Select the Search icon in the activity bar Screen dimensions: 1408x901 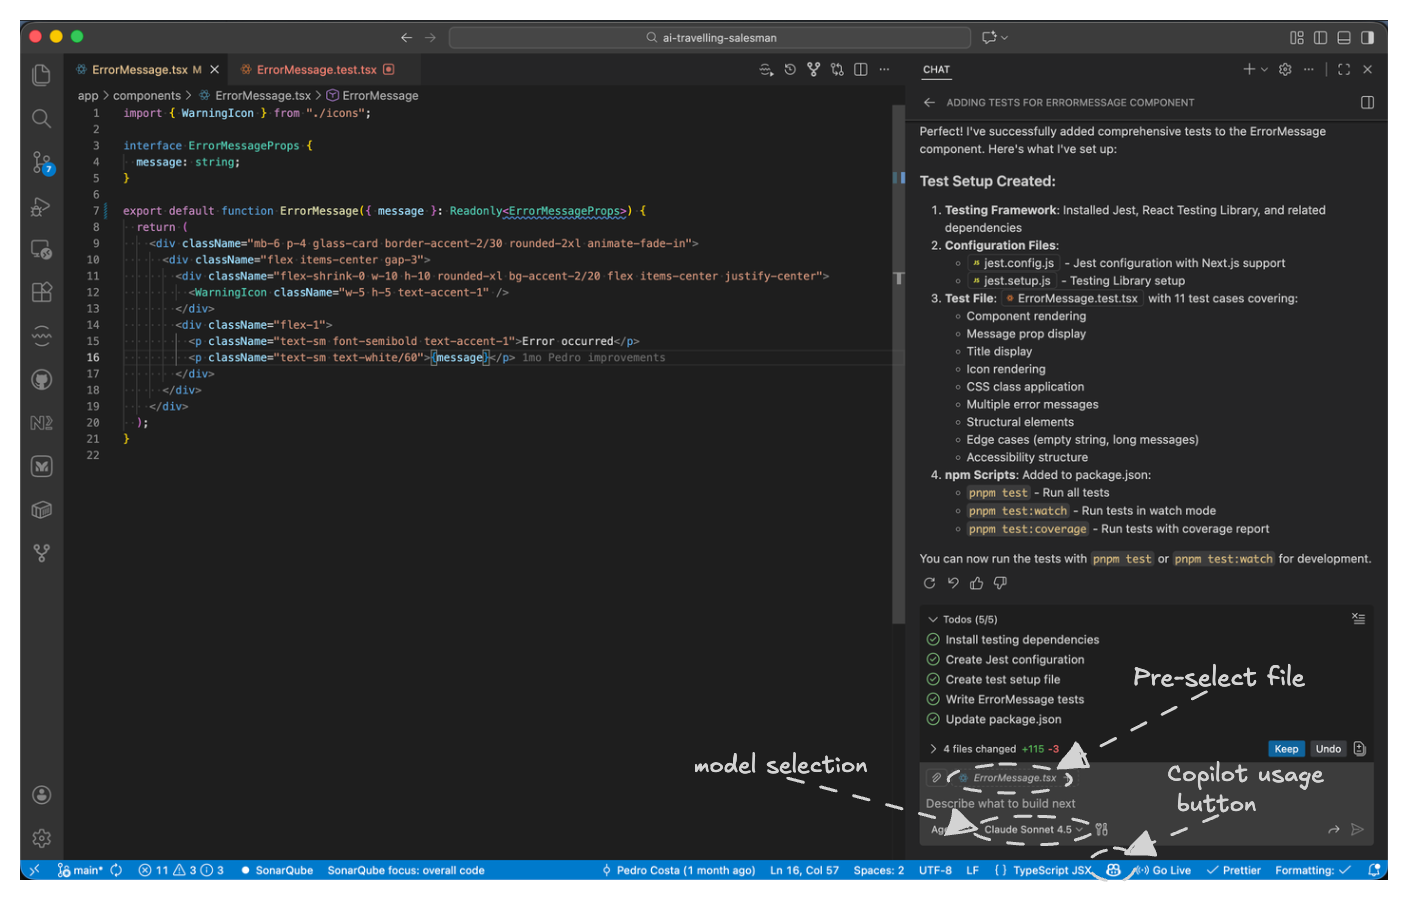coord(41,118)
